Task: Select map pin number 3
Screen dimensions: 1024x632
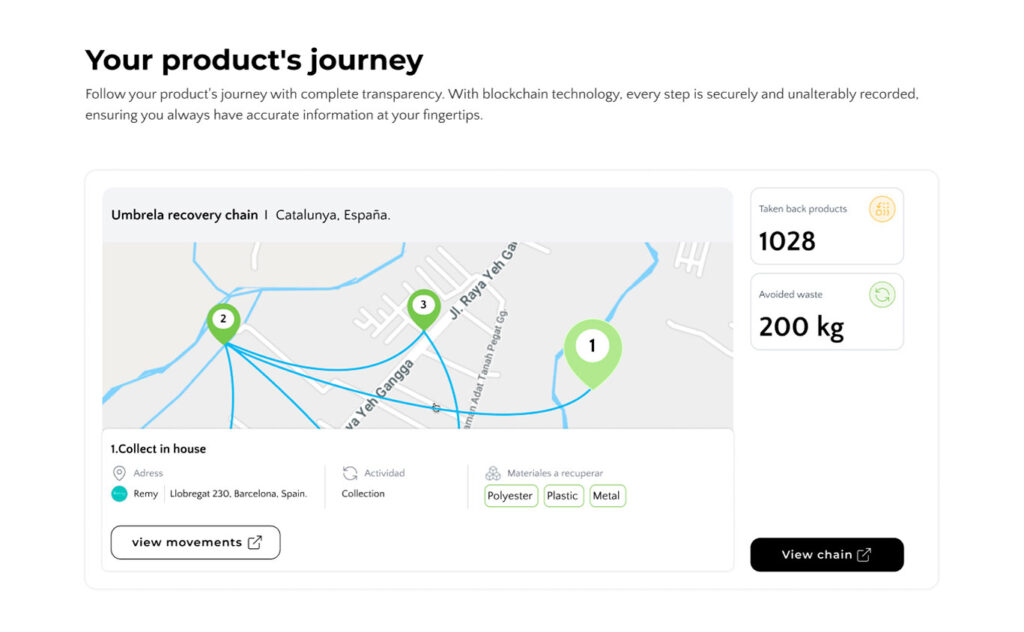Action: click(x=424, y=309)
